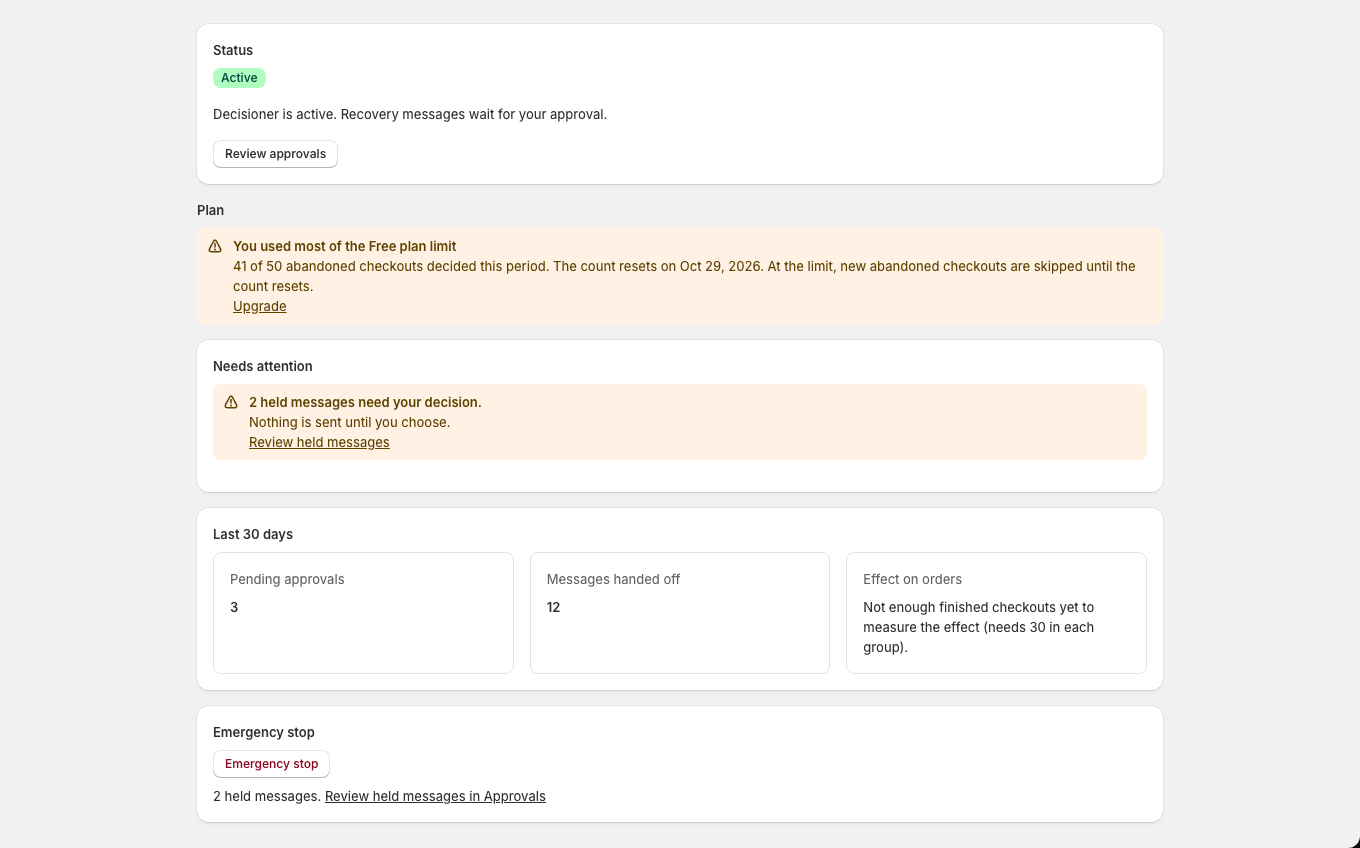The height and width of the screenshot is (848, 1360).
Task: Click the '2 held messages need your decision.' text
Action: pos(365,402)
